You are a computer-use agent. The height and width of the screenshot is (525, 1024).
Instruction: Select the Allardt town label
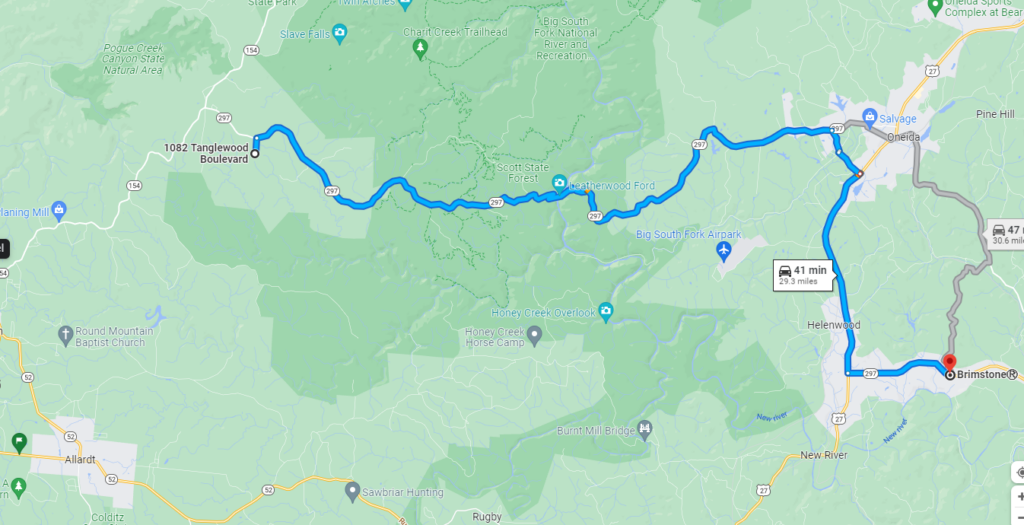[x=80, y=459]
